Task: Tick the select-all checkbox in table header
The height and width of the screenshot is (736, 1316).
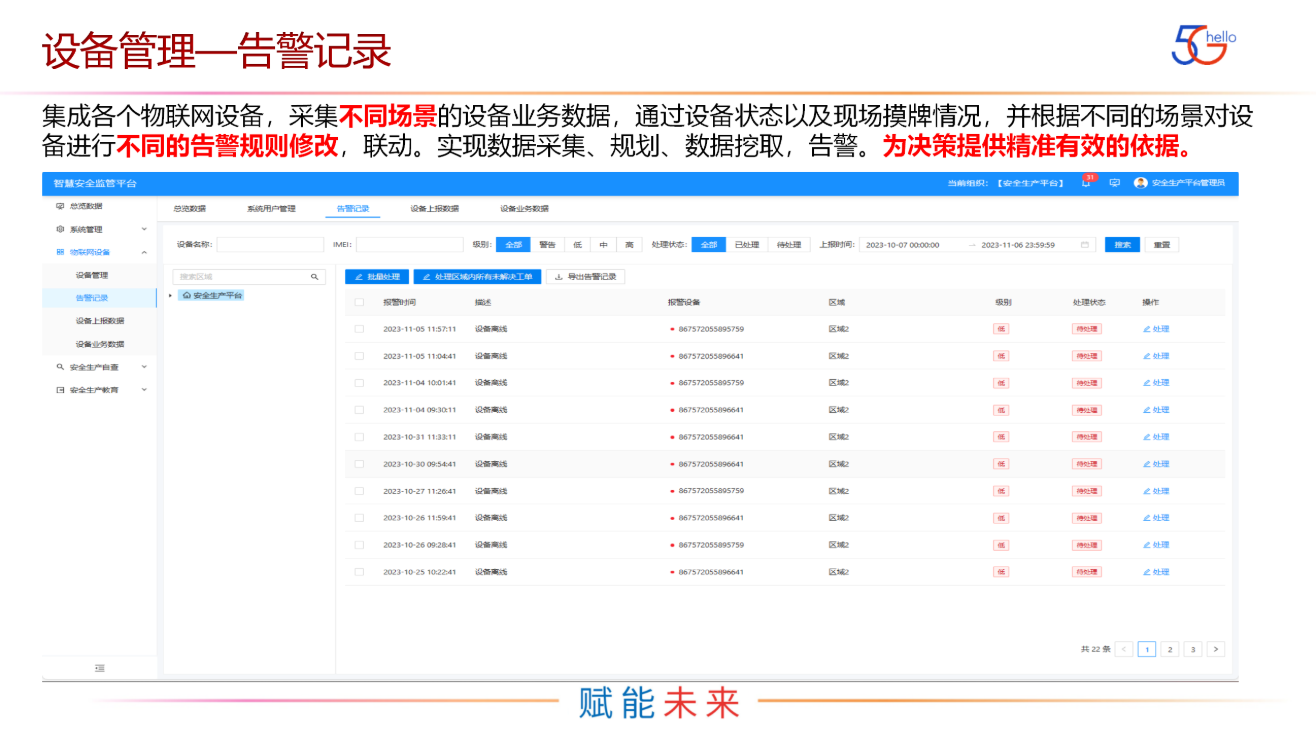Action: point(359,302)
